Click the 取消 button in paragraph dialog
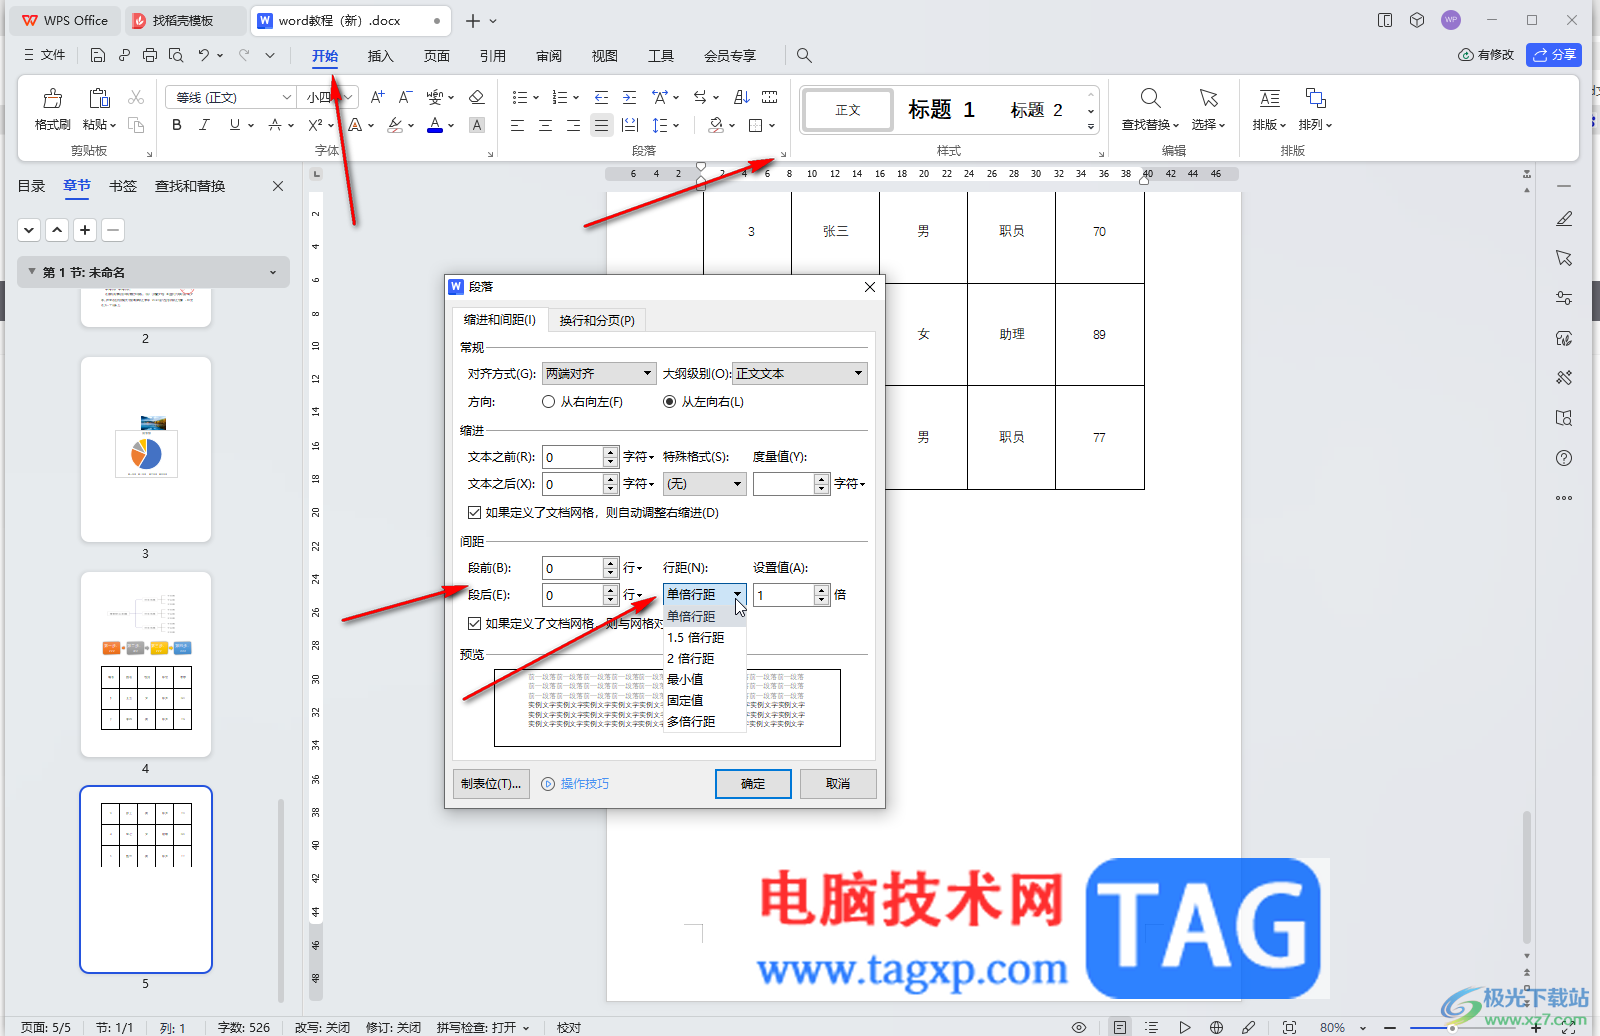 click(x=838, y=784)
